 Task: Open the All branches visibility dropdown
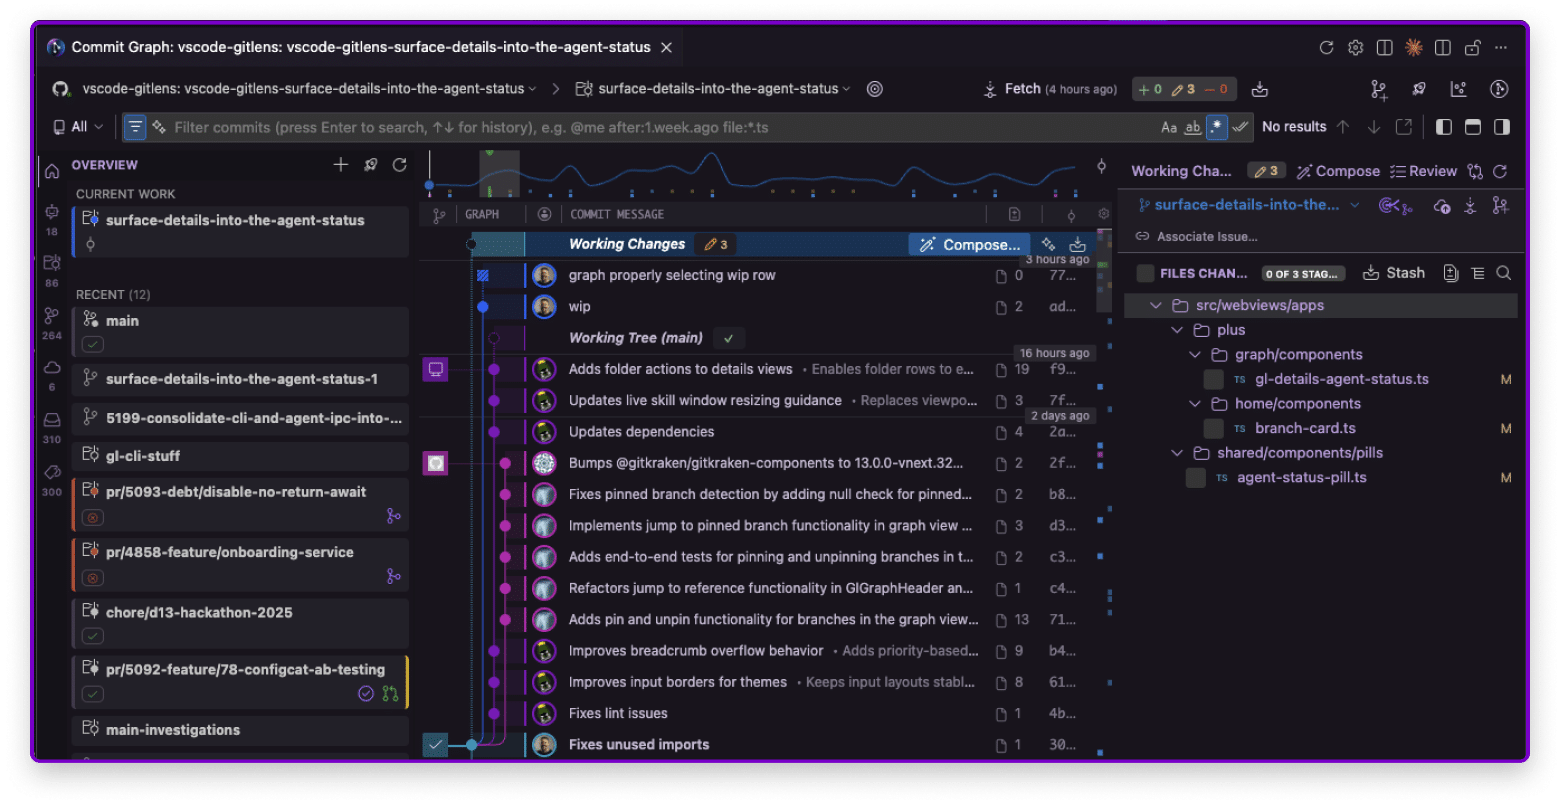(78, 127)
